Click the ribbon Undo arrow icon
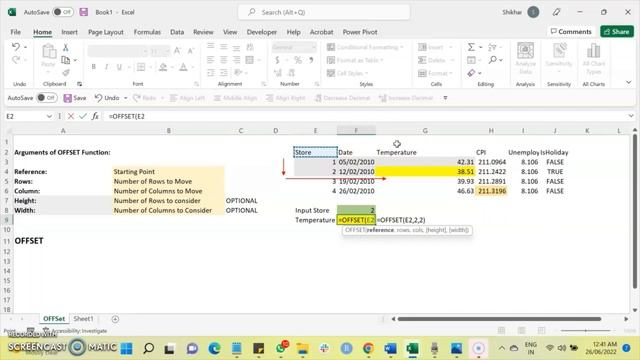Image resolution: width=640 pixels, height=360 pixels. (x=16, y=47)
